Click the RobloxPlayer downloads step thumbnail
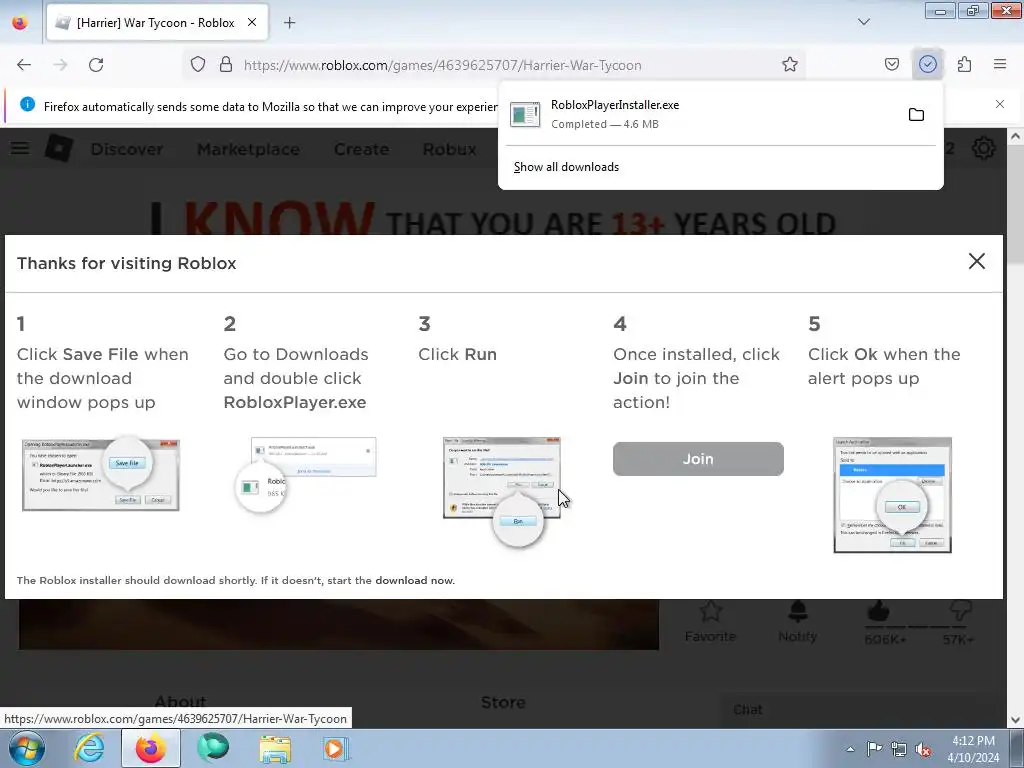Viewport: 1024px width, 768px height. [306, 475]
